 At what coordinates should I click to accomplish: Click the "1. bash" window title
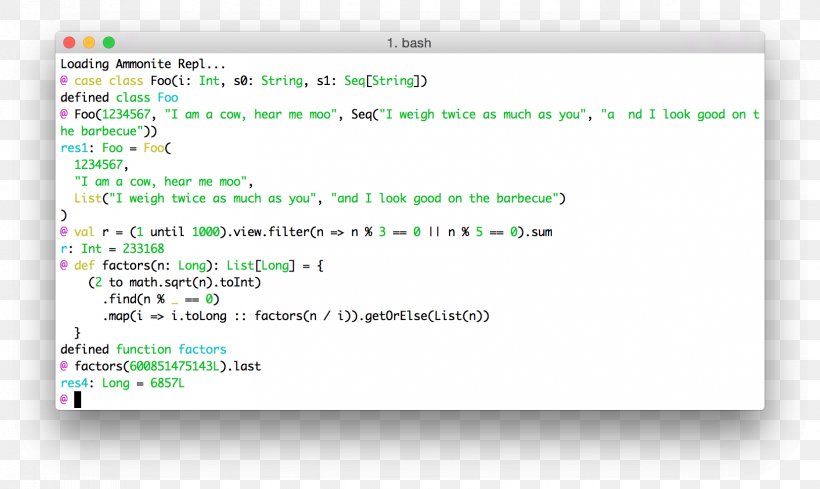409,43
